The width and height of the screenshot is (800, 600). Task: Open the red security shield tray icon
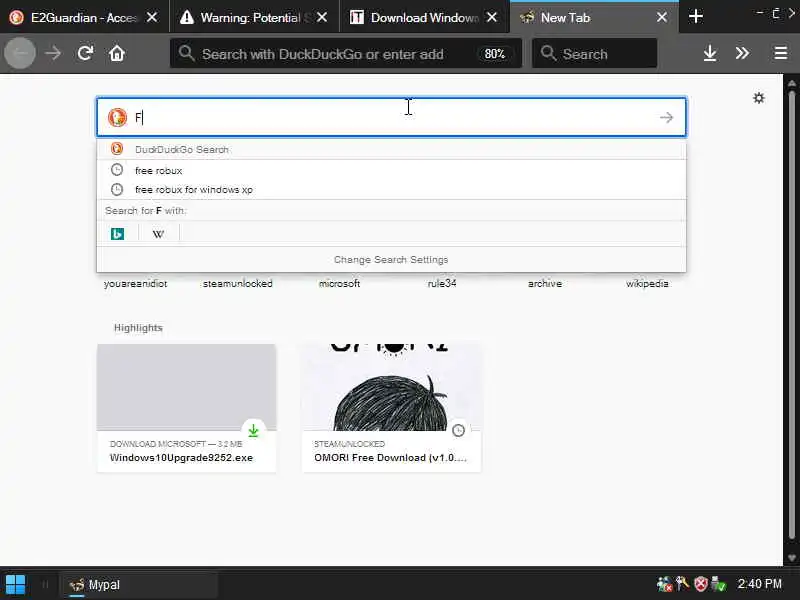(701, 584)
